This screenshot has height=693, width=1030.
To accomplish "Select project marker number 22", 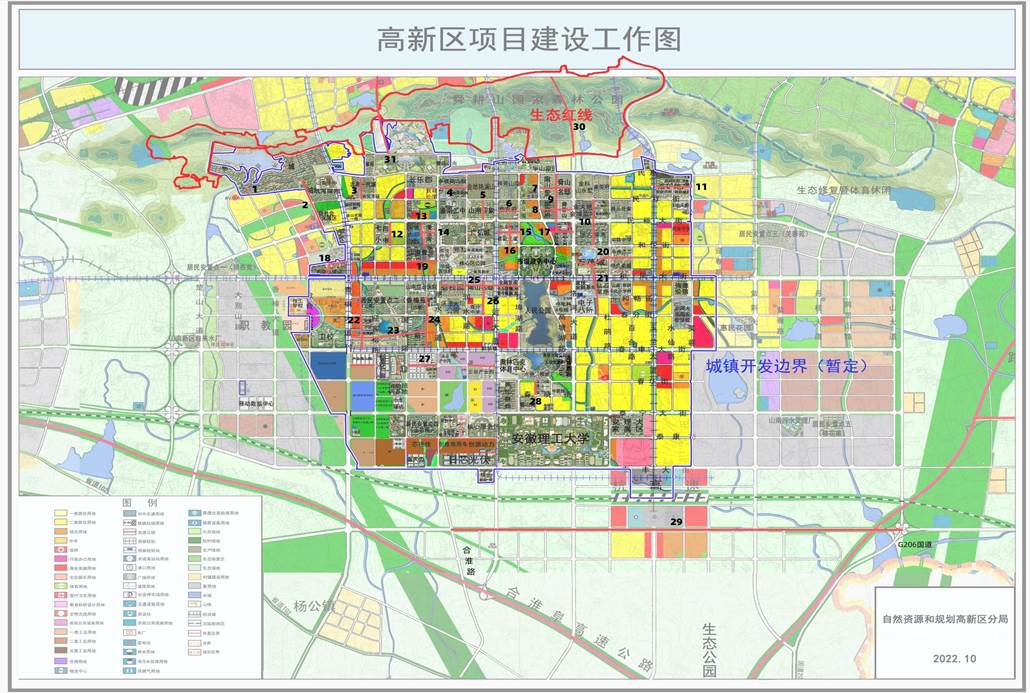I will point(354,321).
